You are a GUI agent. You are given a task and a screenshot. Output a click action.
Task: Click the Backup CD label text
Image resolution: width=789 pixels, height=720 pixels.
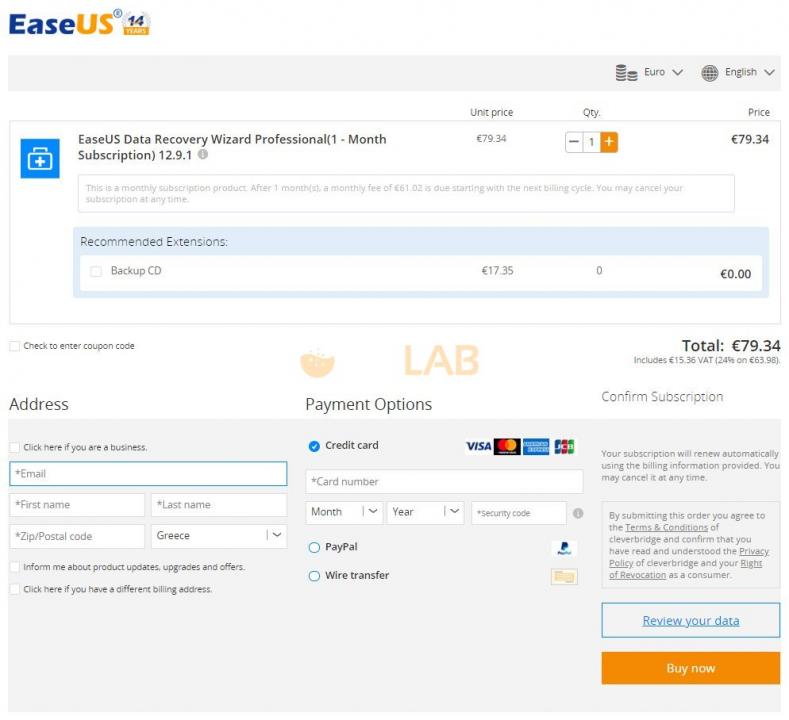[x=136, y=271]
